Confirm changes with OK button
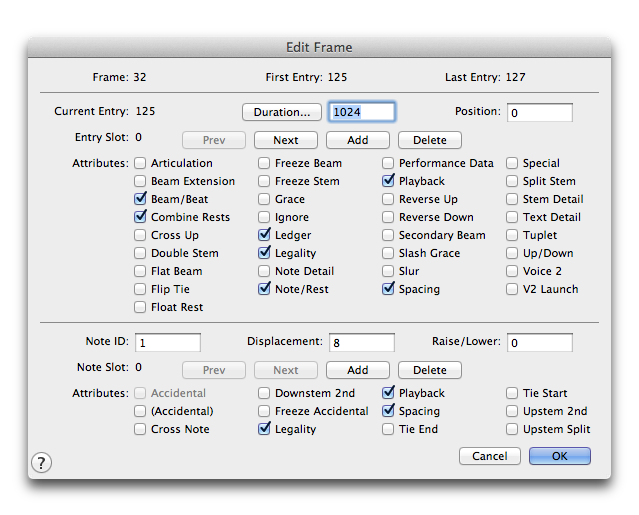The image size is (639, 515). 560,456
